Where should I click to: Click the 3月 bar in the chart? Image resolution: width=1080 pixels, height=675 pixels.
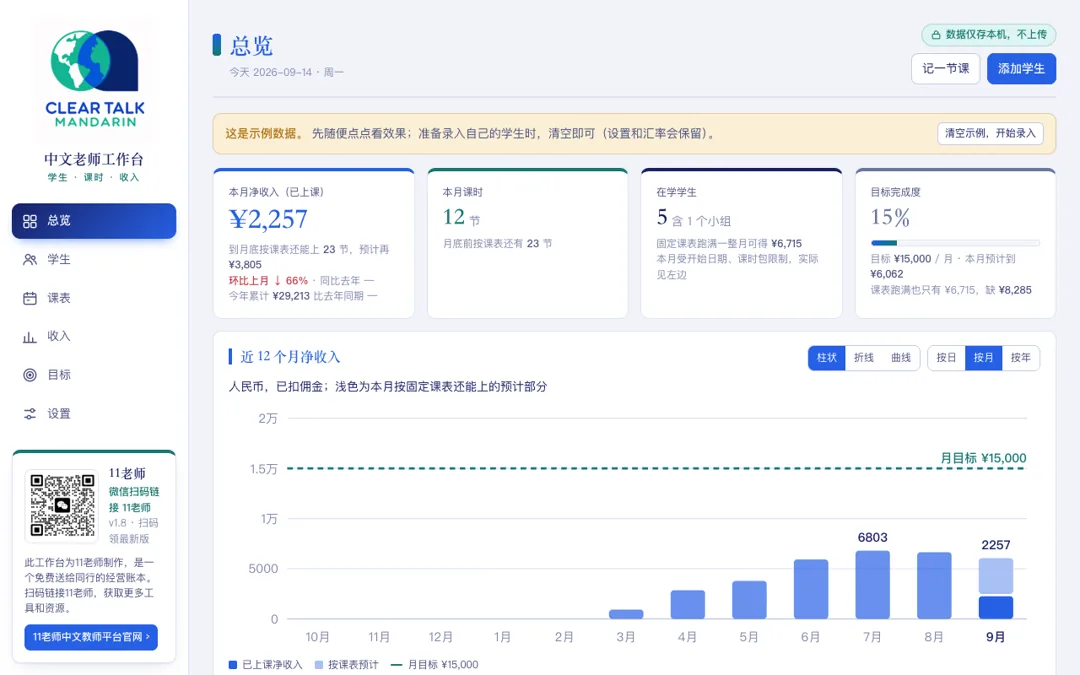coord(626,614)
